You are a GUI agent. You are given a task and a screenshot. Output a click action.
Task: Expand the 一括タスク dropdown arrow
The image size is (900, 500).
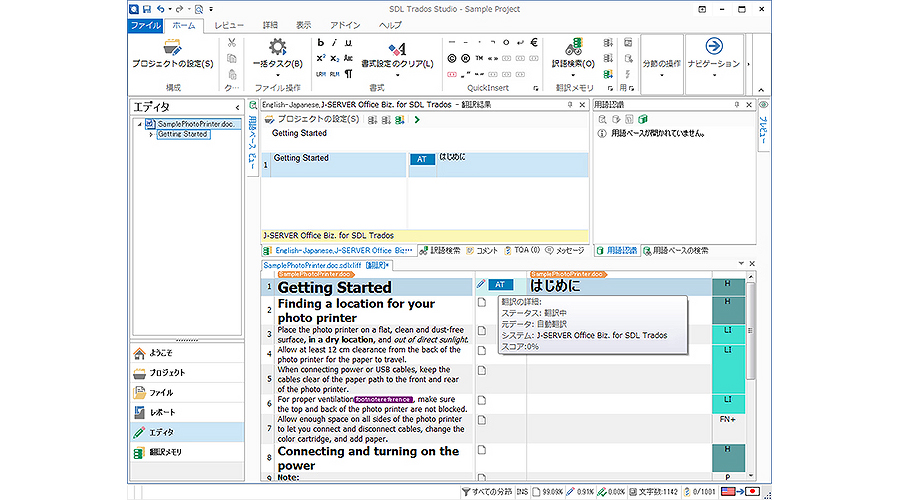pos(278,76)
